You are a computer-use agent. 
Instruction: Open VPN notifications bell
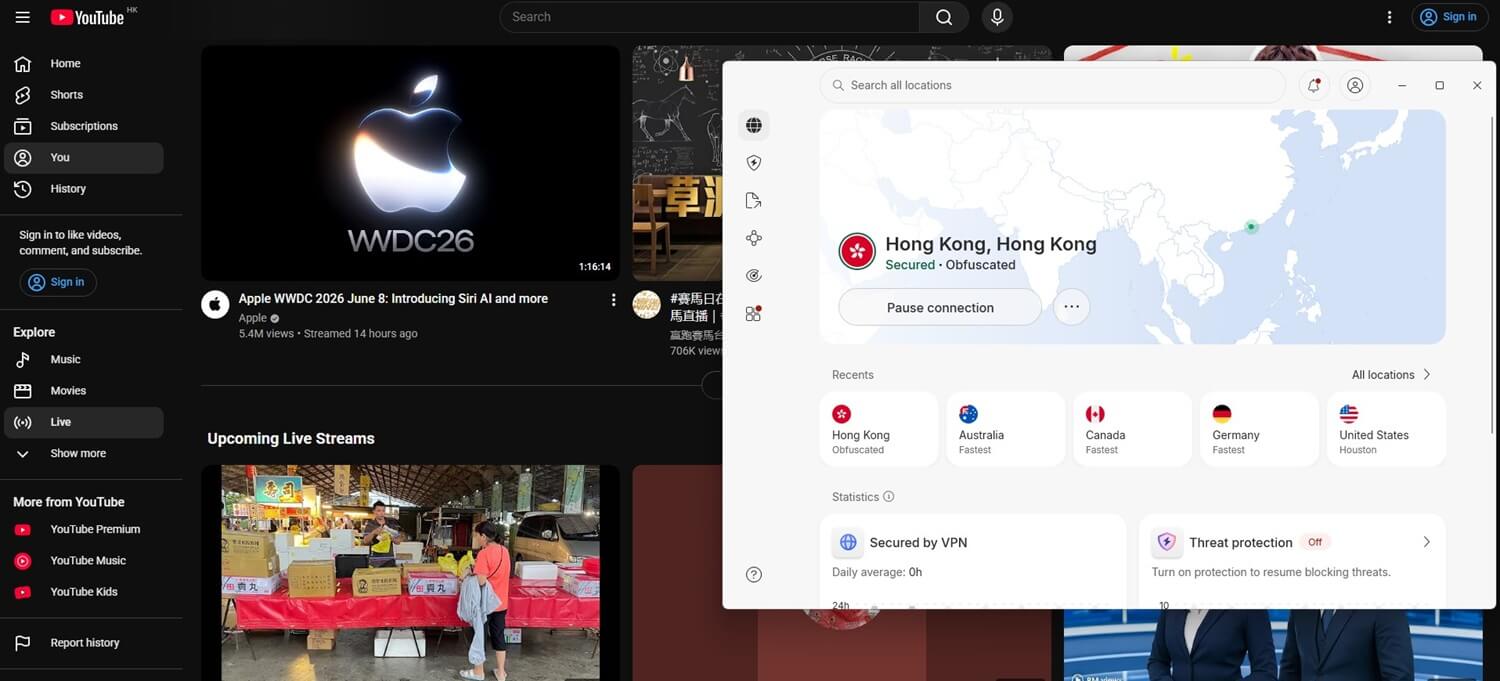[1314, 85]
